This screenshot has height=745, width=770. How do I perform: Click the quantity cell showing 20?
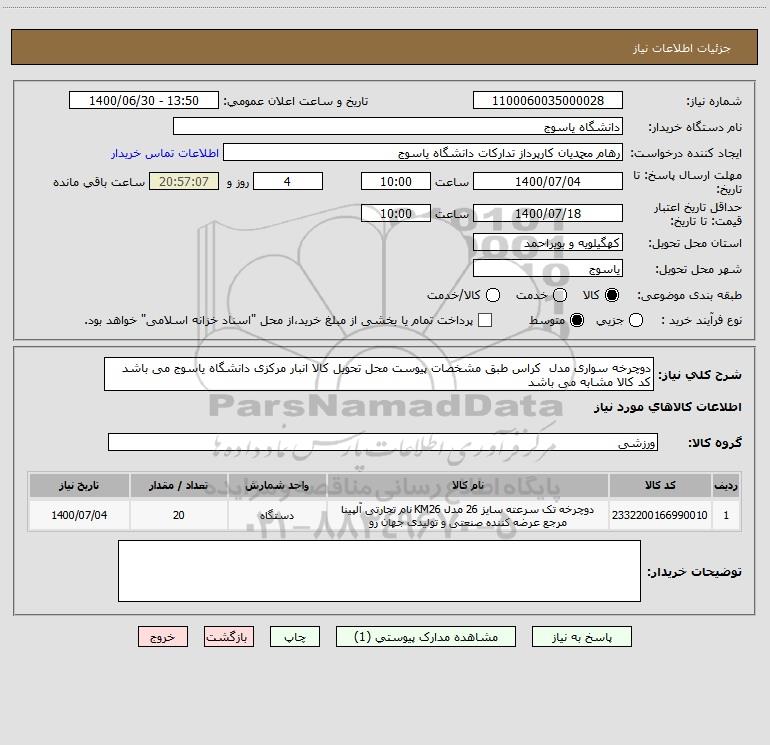pos(178,515)
